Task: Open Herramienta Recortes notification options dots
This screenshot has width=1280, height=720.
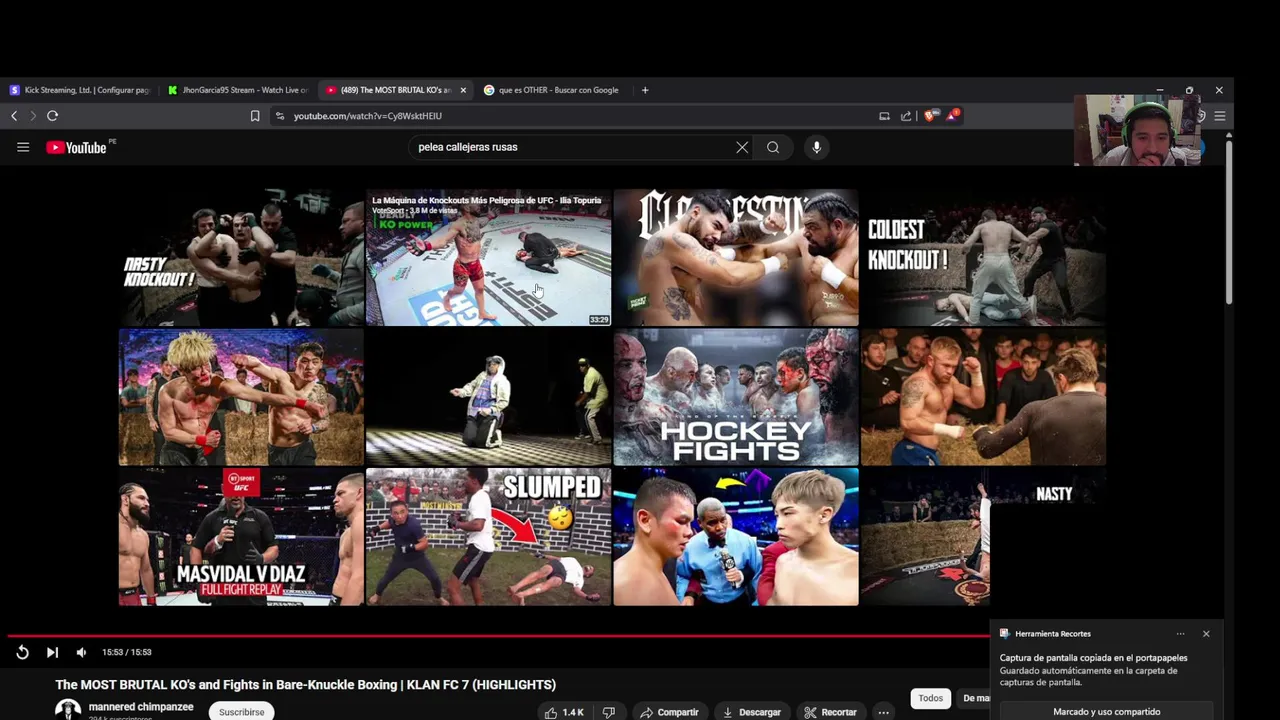Action: pyautogui.click(x=1180, y=634)
